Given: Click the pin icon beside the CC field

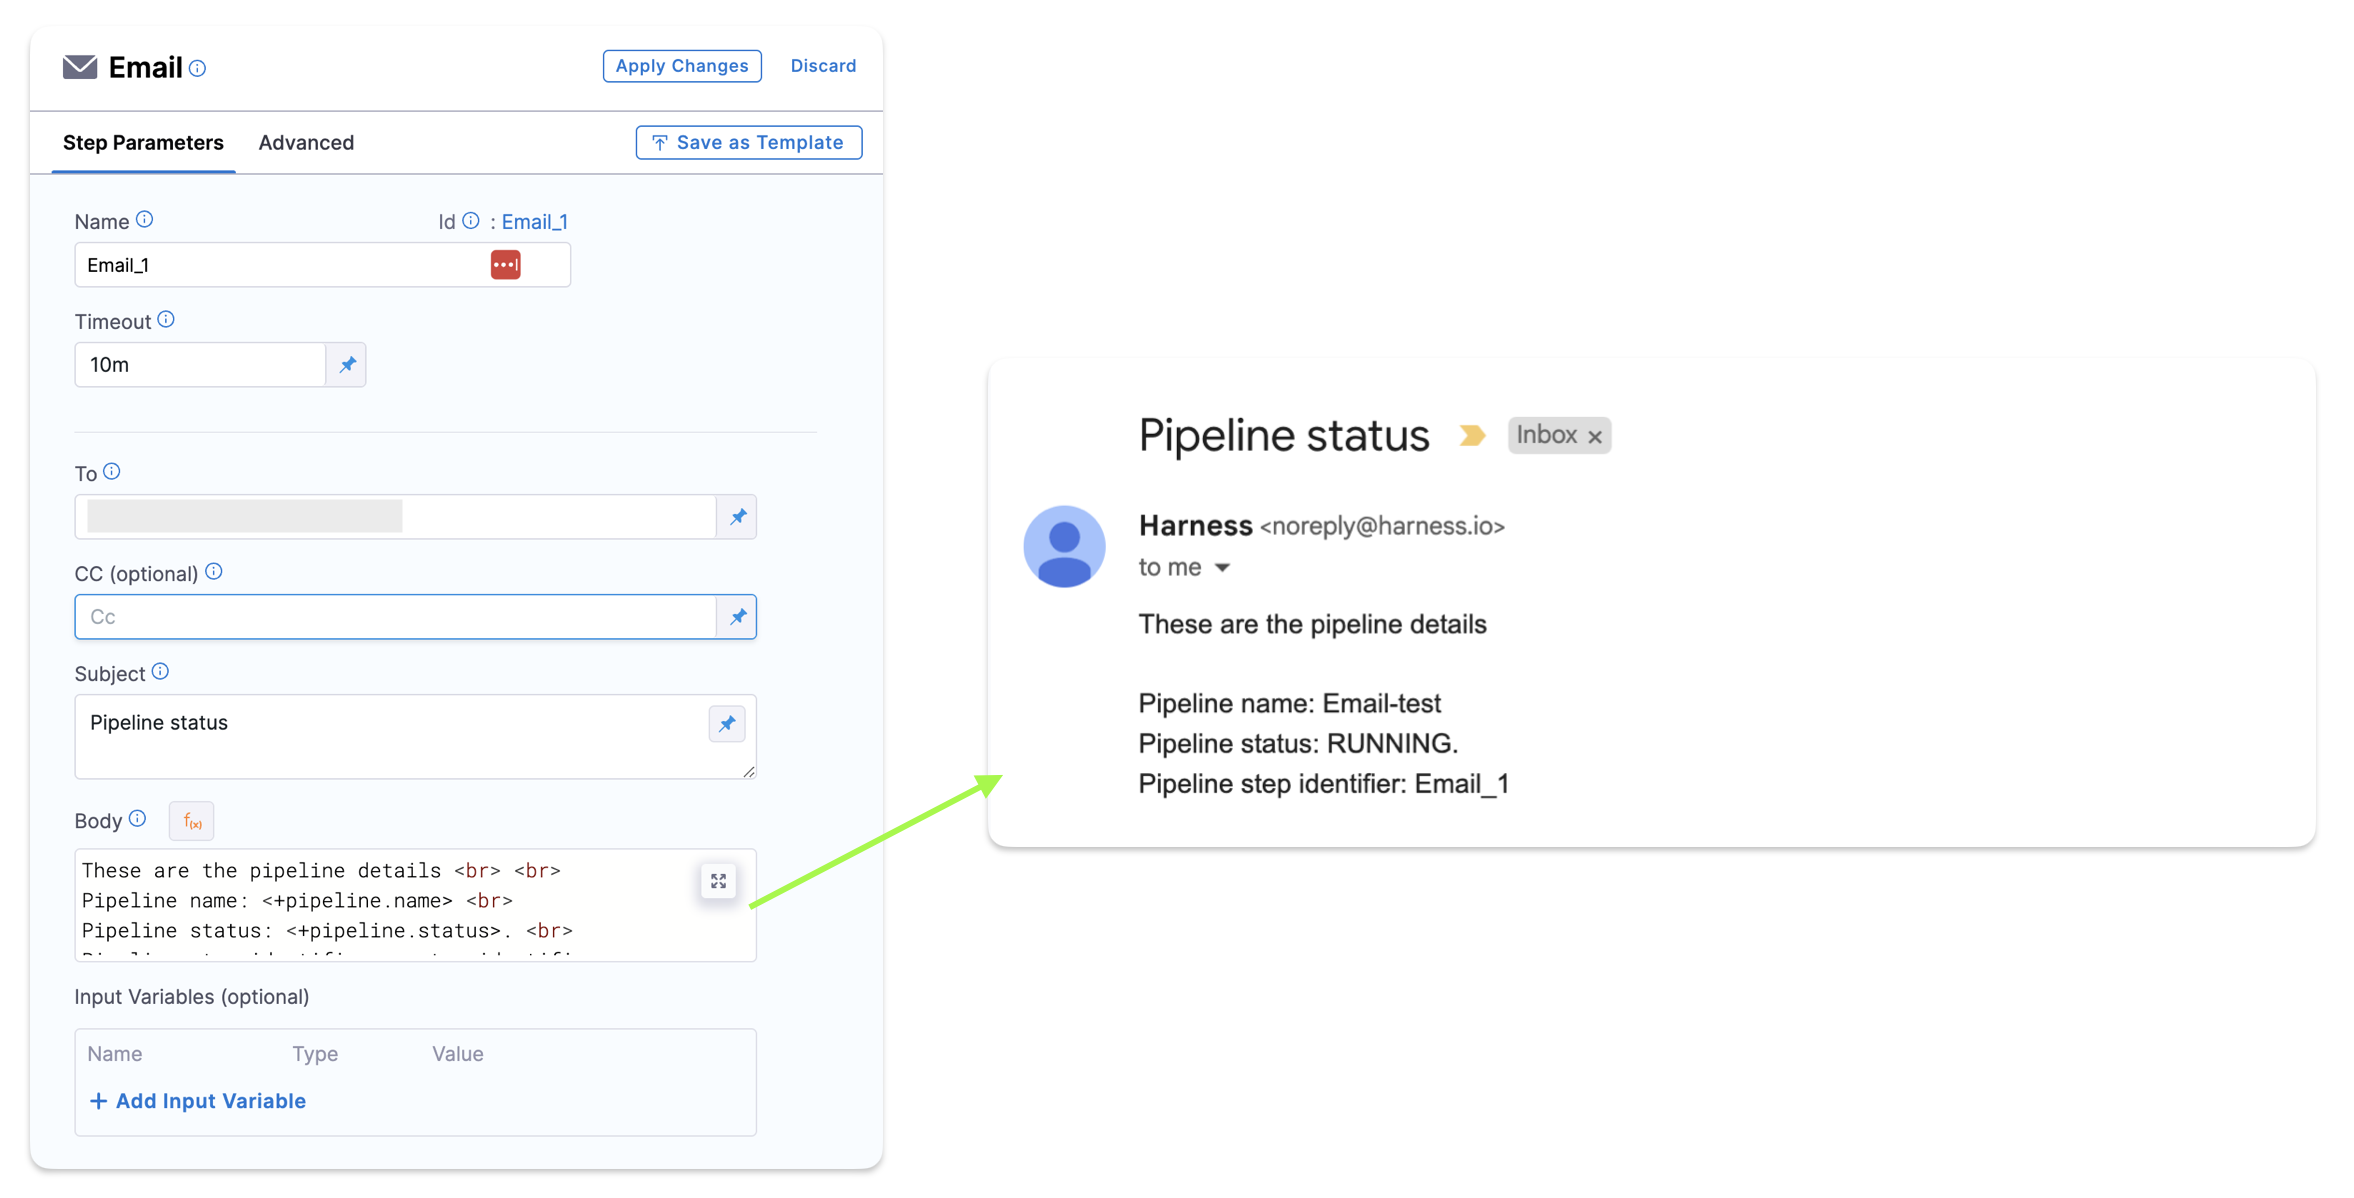Looking at the screenshot, I should point(738,617).
